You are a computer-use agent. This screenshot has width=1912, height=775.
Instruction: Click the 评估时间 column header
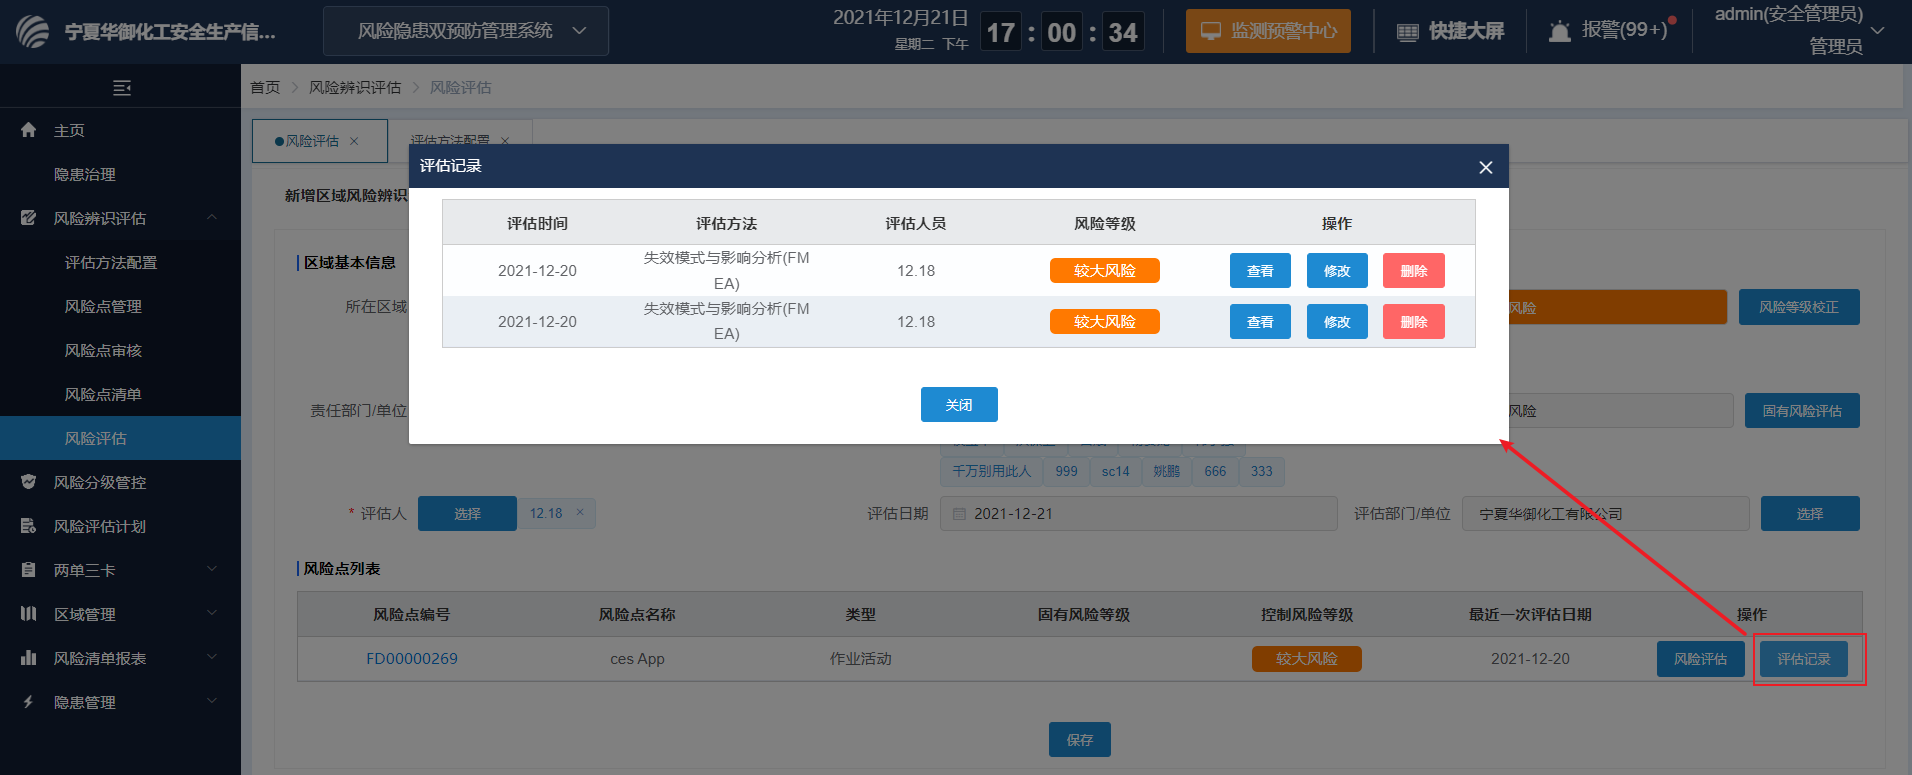coord(537,223)
